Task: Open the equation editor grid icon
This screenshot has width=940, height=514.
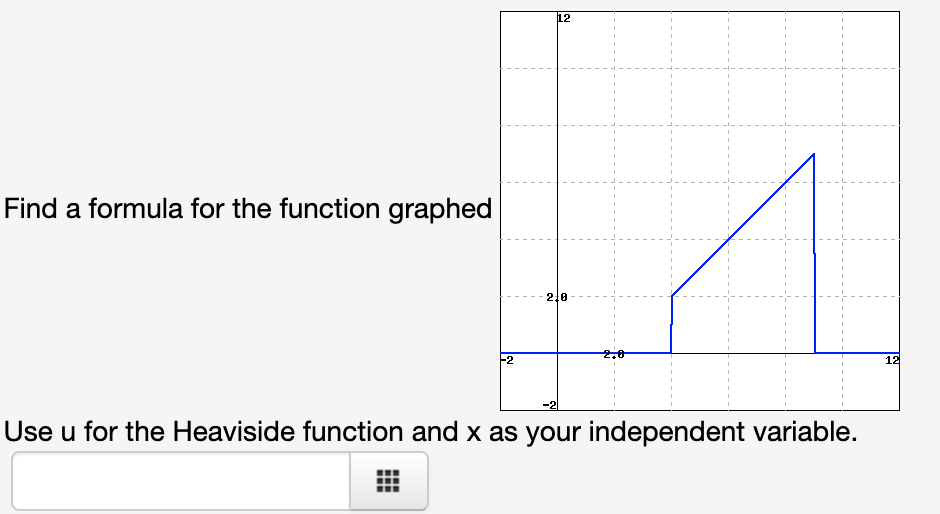Action: (388, 481)
